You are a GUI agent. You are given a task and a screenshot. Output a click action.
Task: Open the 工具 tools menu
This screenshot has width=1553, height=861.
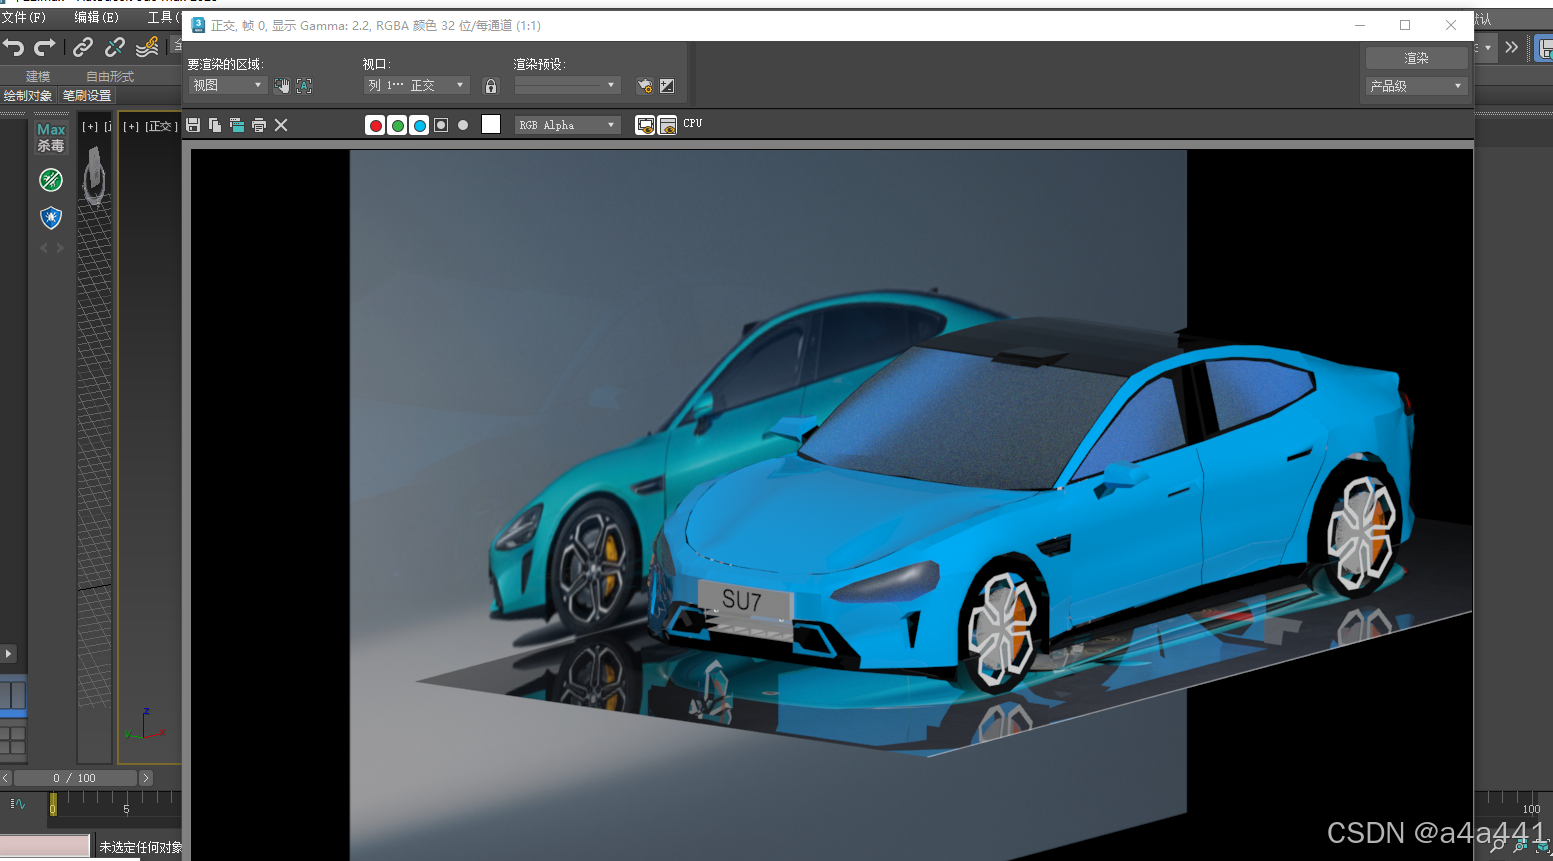pyautogui.click(x=163, y=17)
